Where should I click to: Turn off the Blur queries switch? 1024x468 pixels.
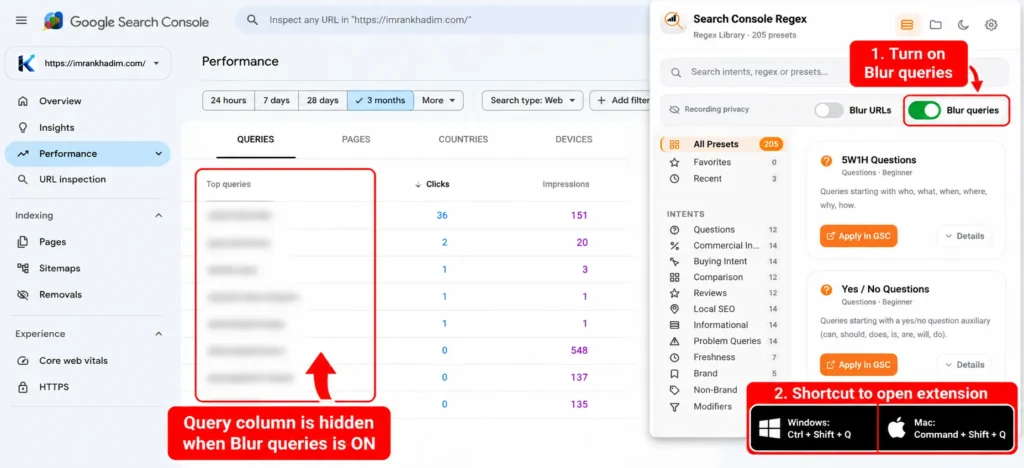(x=923, y=110)
